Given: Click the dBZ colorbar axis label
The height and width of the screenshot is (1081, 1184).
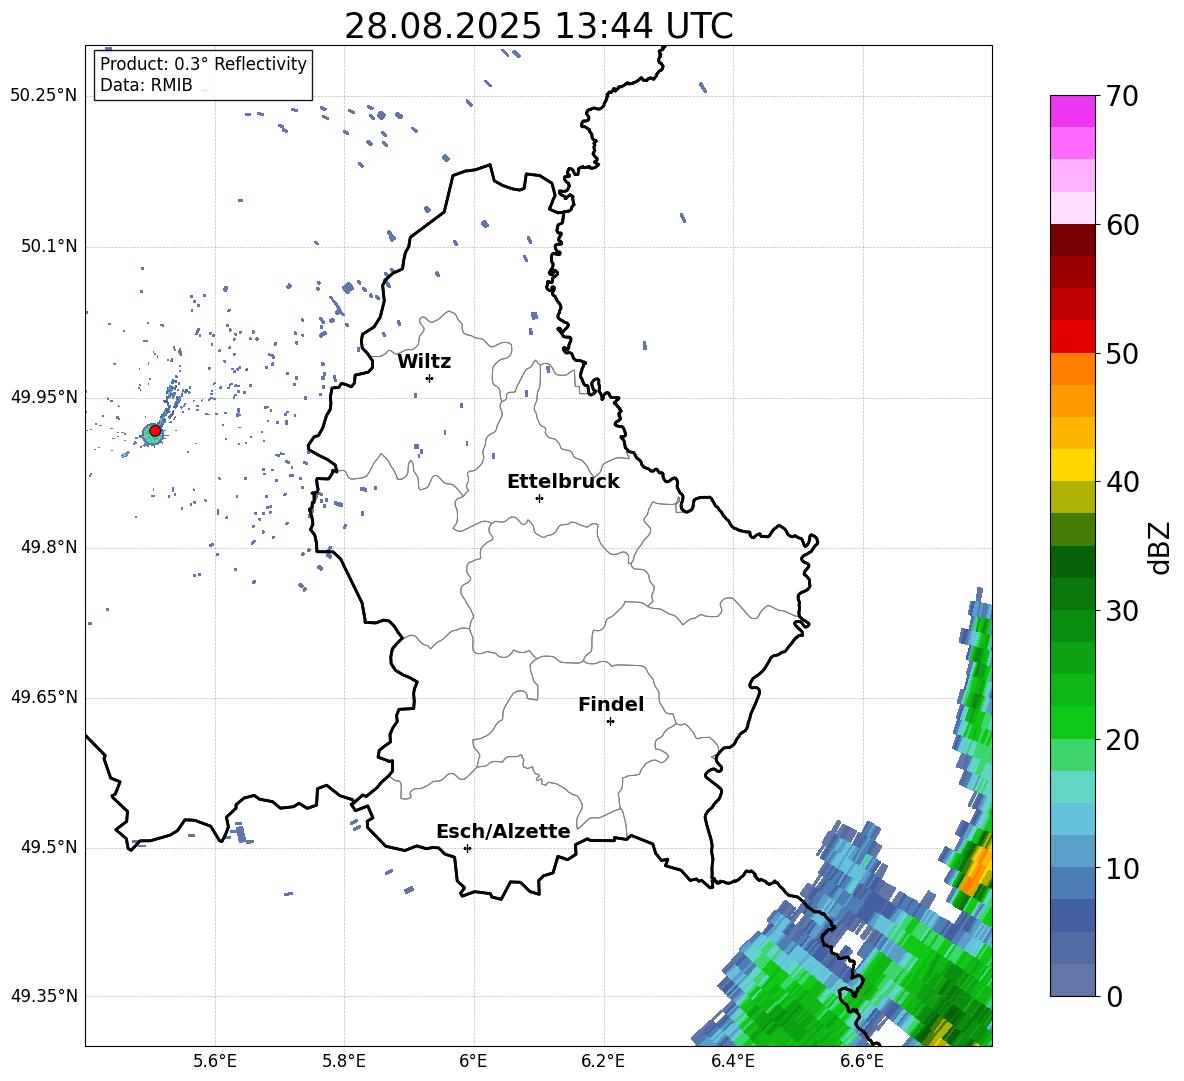Looking at the screenshot, I should (x=1159, y=548).
